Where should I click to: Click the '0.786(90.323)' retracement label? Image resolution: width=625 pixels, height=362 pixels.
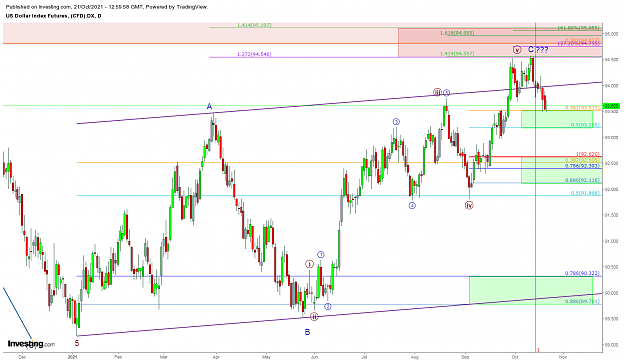coord(582,273)
